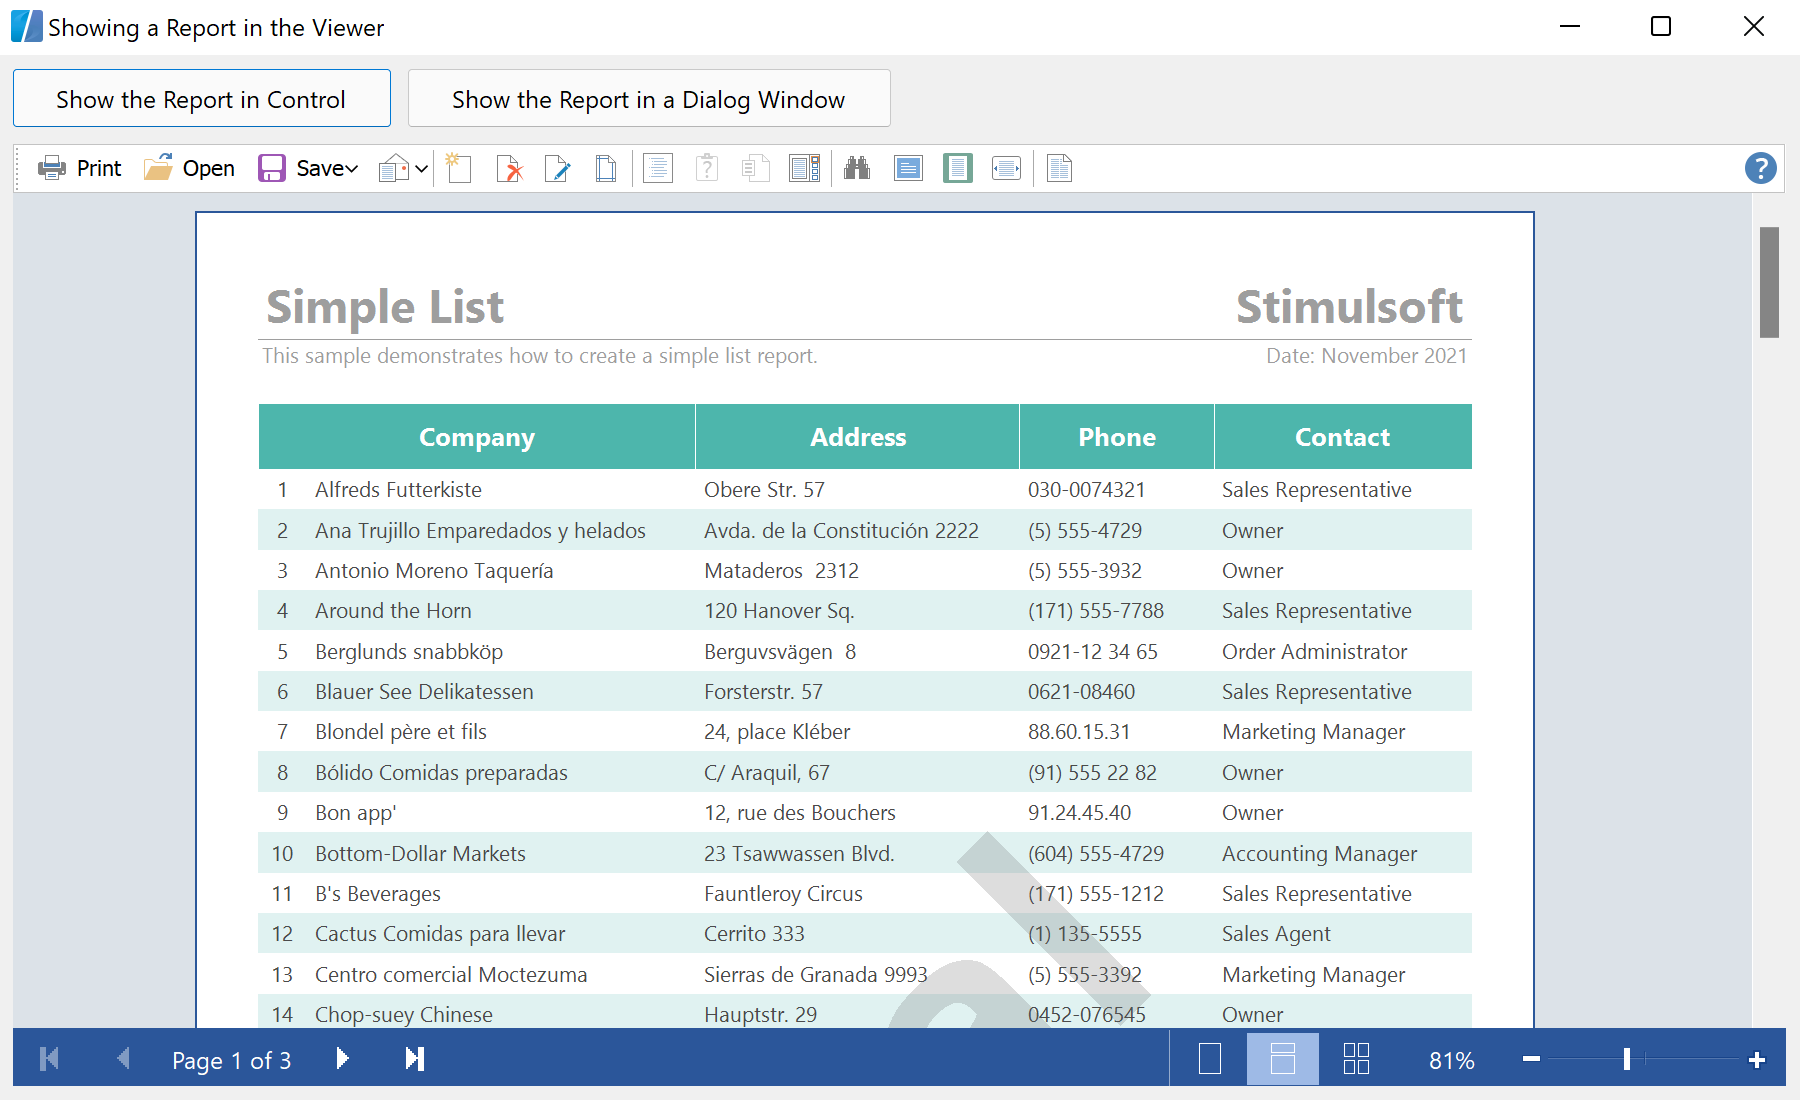Expand the Send Email dropdown arrow
1800x1100 pixels.
422,169
